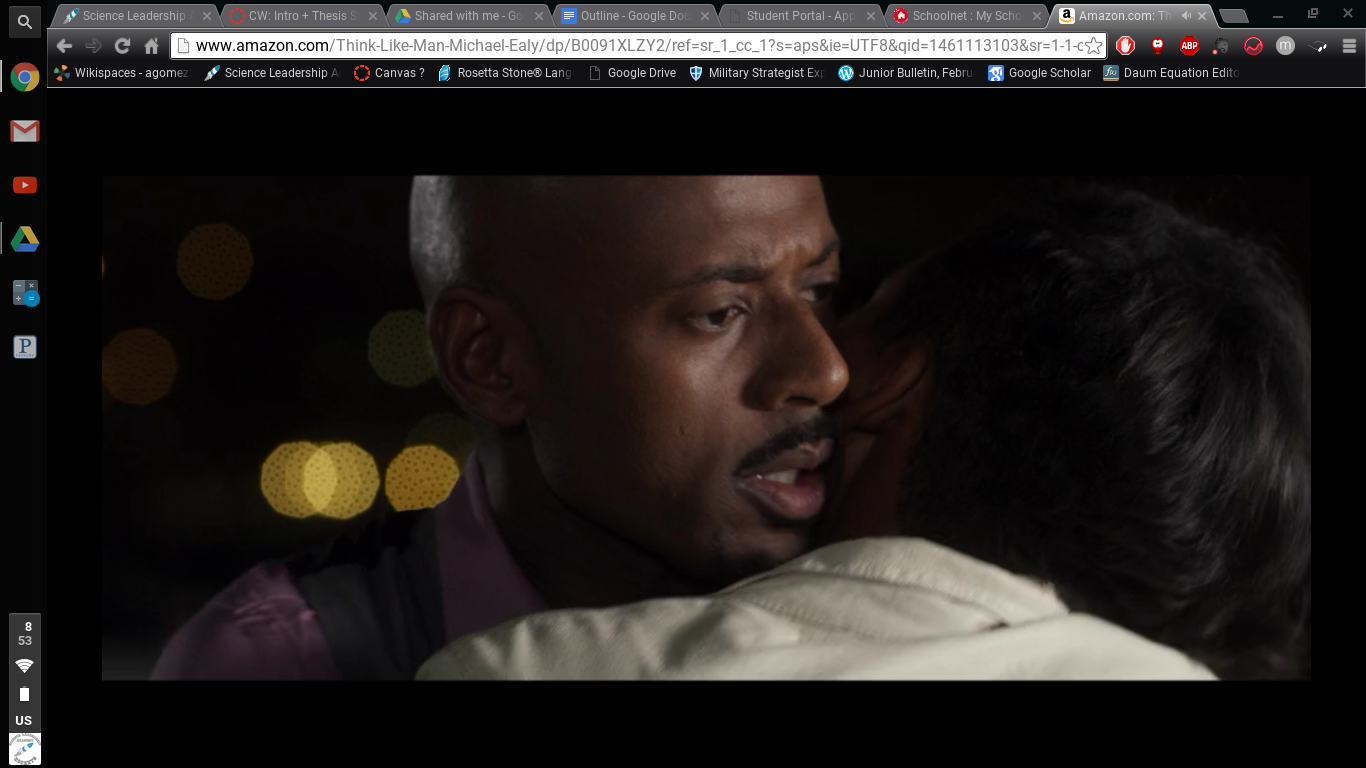Open the red stop-hand extension

pos(1126,46)
